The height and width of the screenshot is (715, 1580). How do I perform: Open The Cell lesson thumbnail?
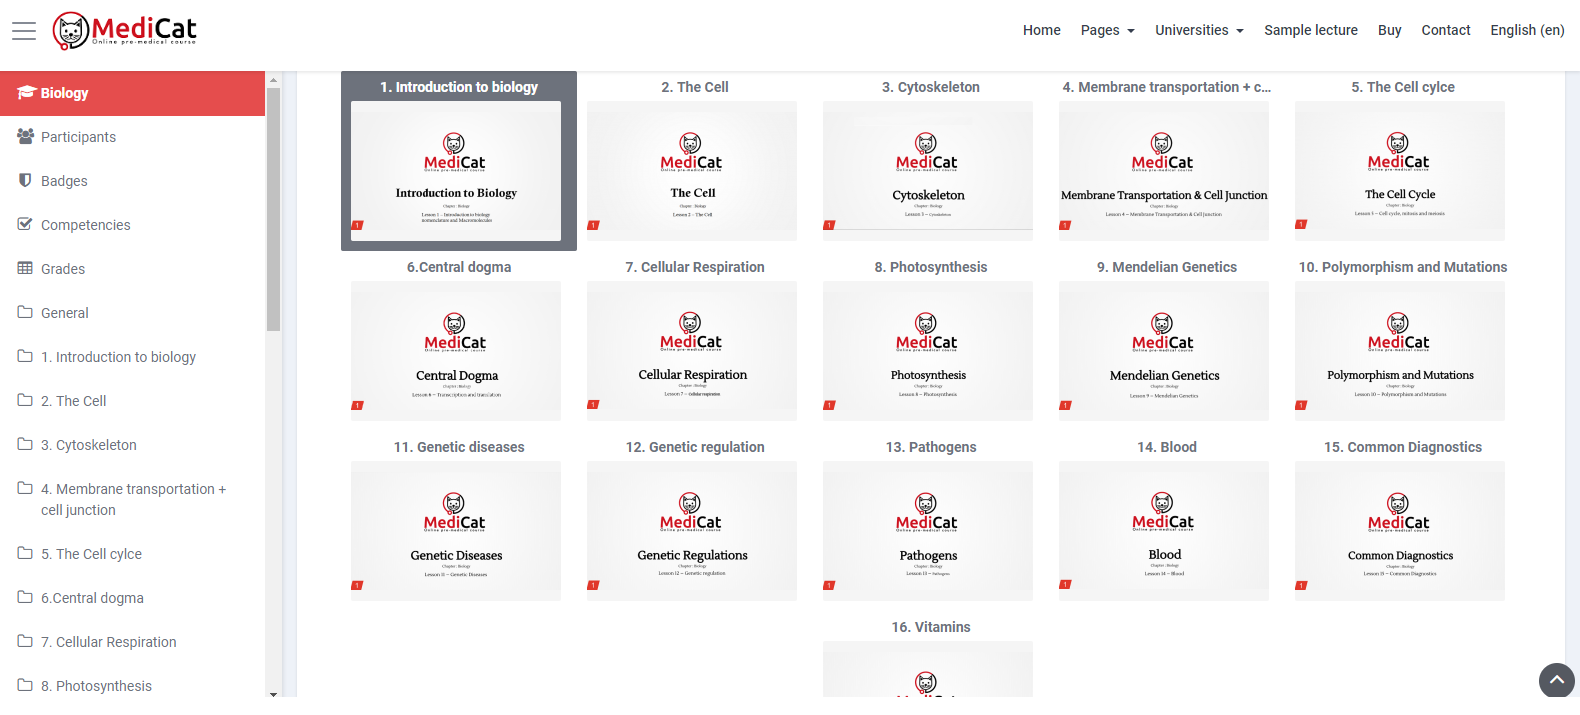(692, 171)
